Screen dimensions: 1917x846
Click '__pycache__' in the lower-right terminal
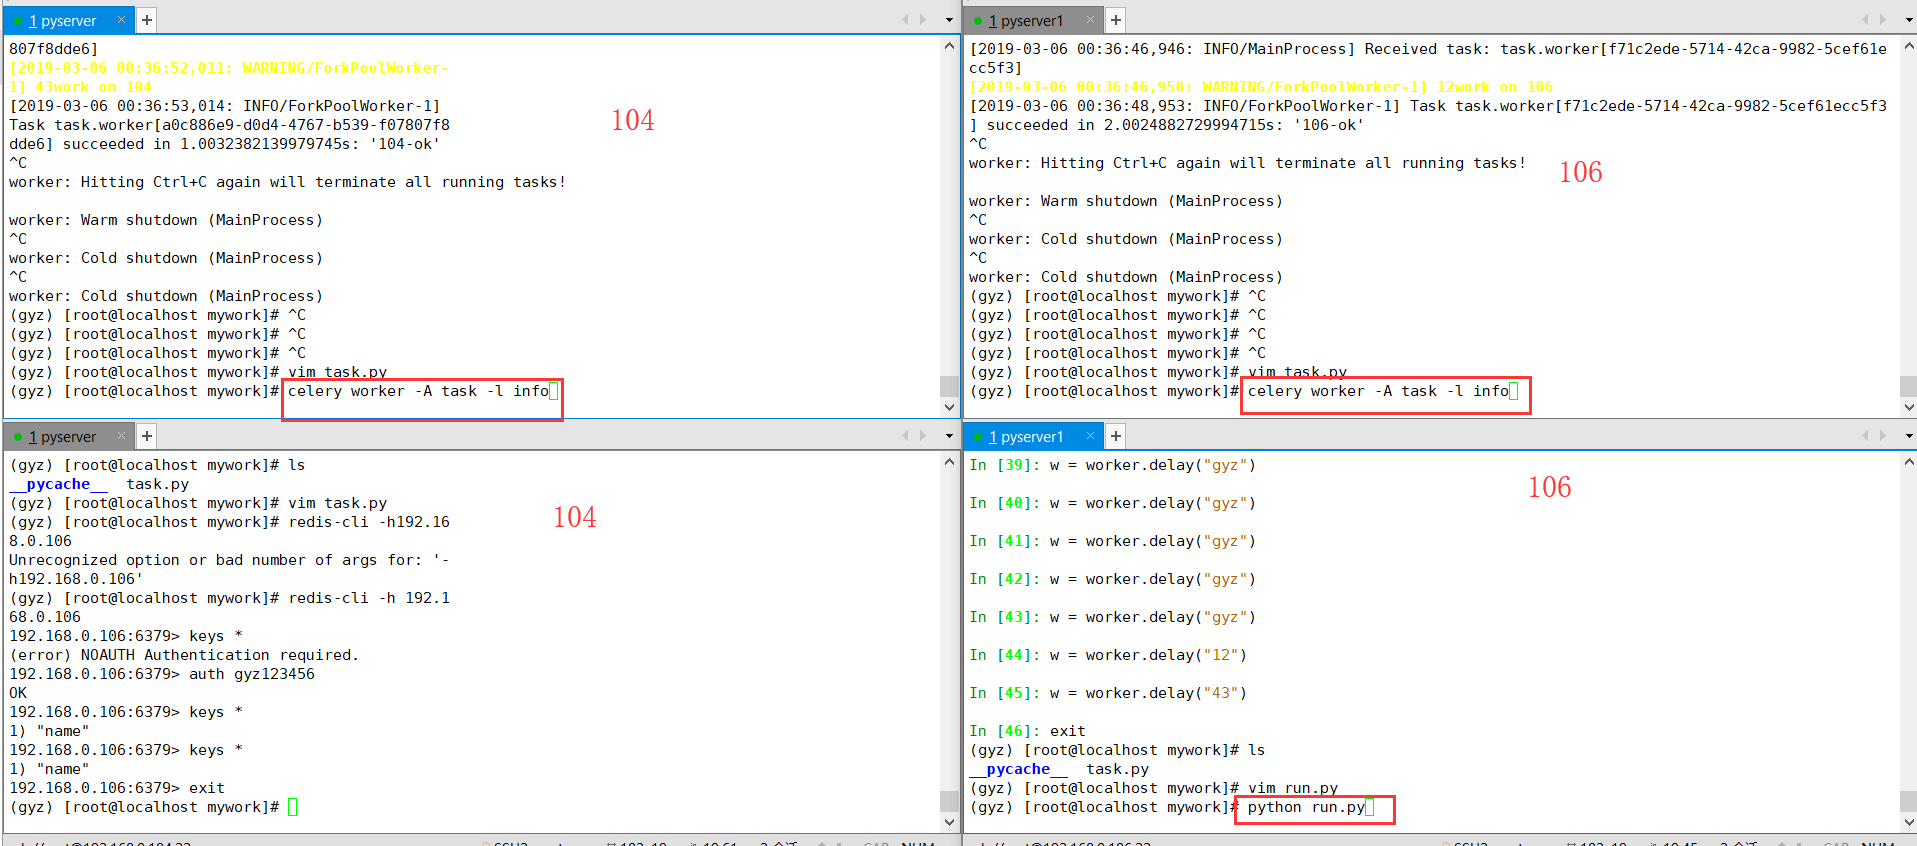pyautogui.click(x=1018, y=769)
